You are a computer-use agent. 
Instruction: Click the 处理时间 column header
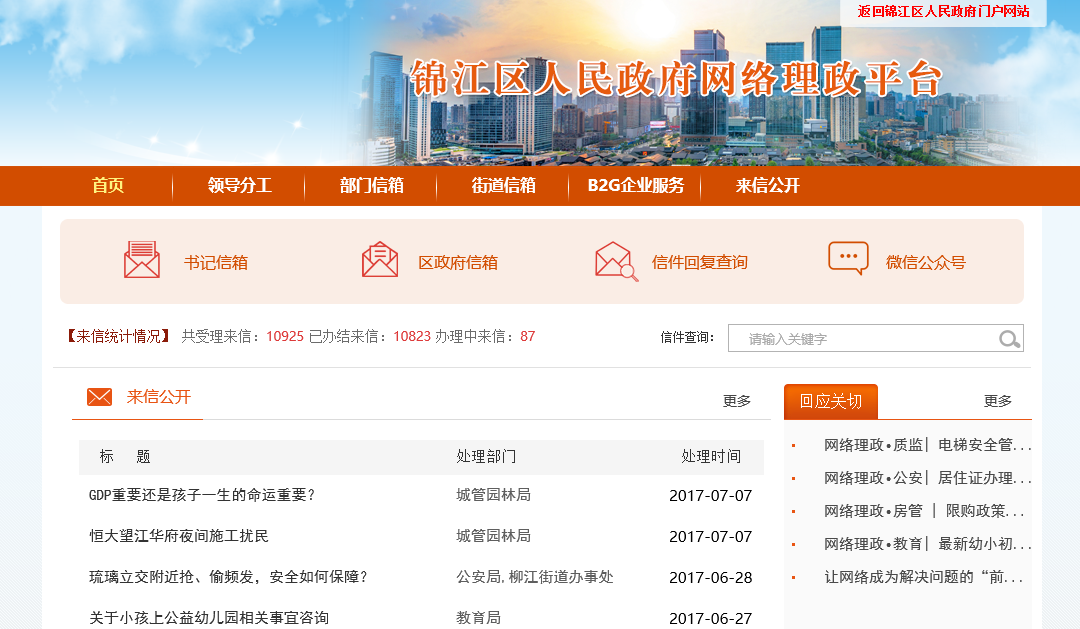711,457
